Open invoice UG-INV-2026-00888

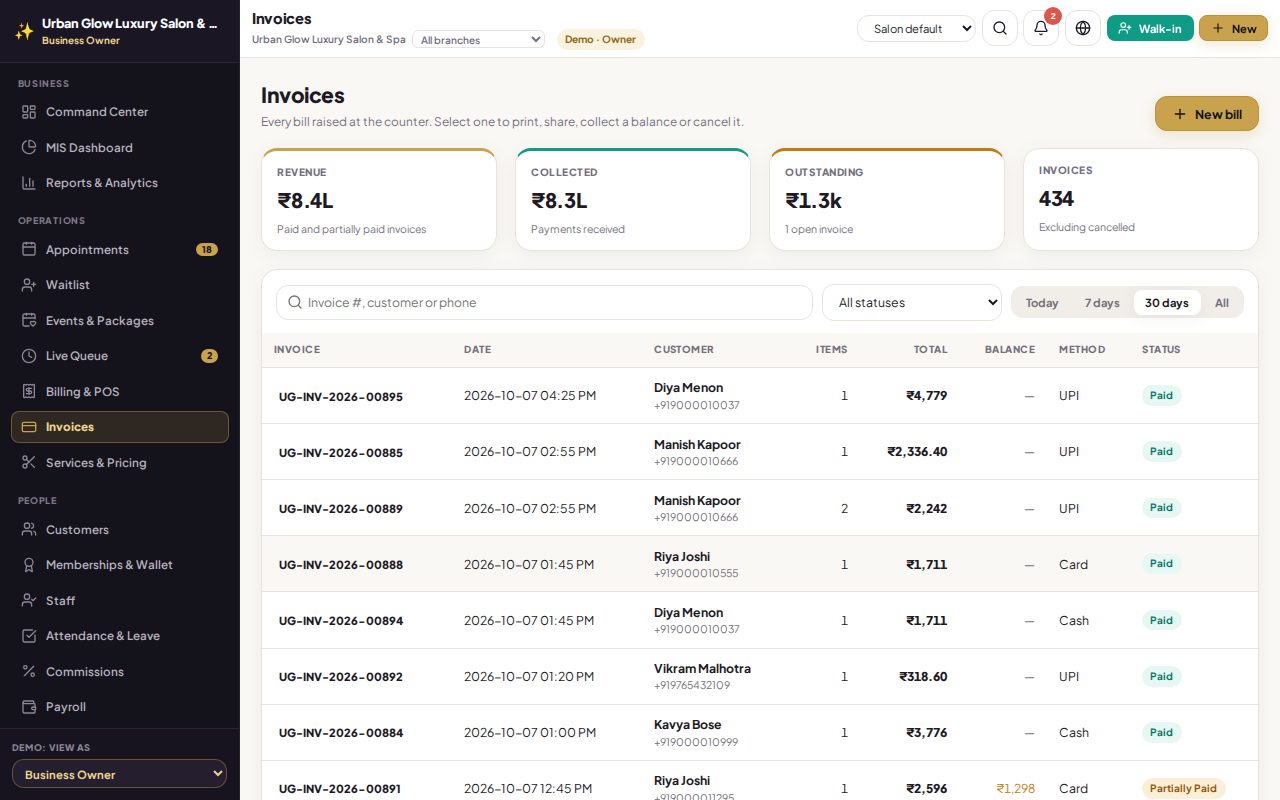point(341,565)
